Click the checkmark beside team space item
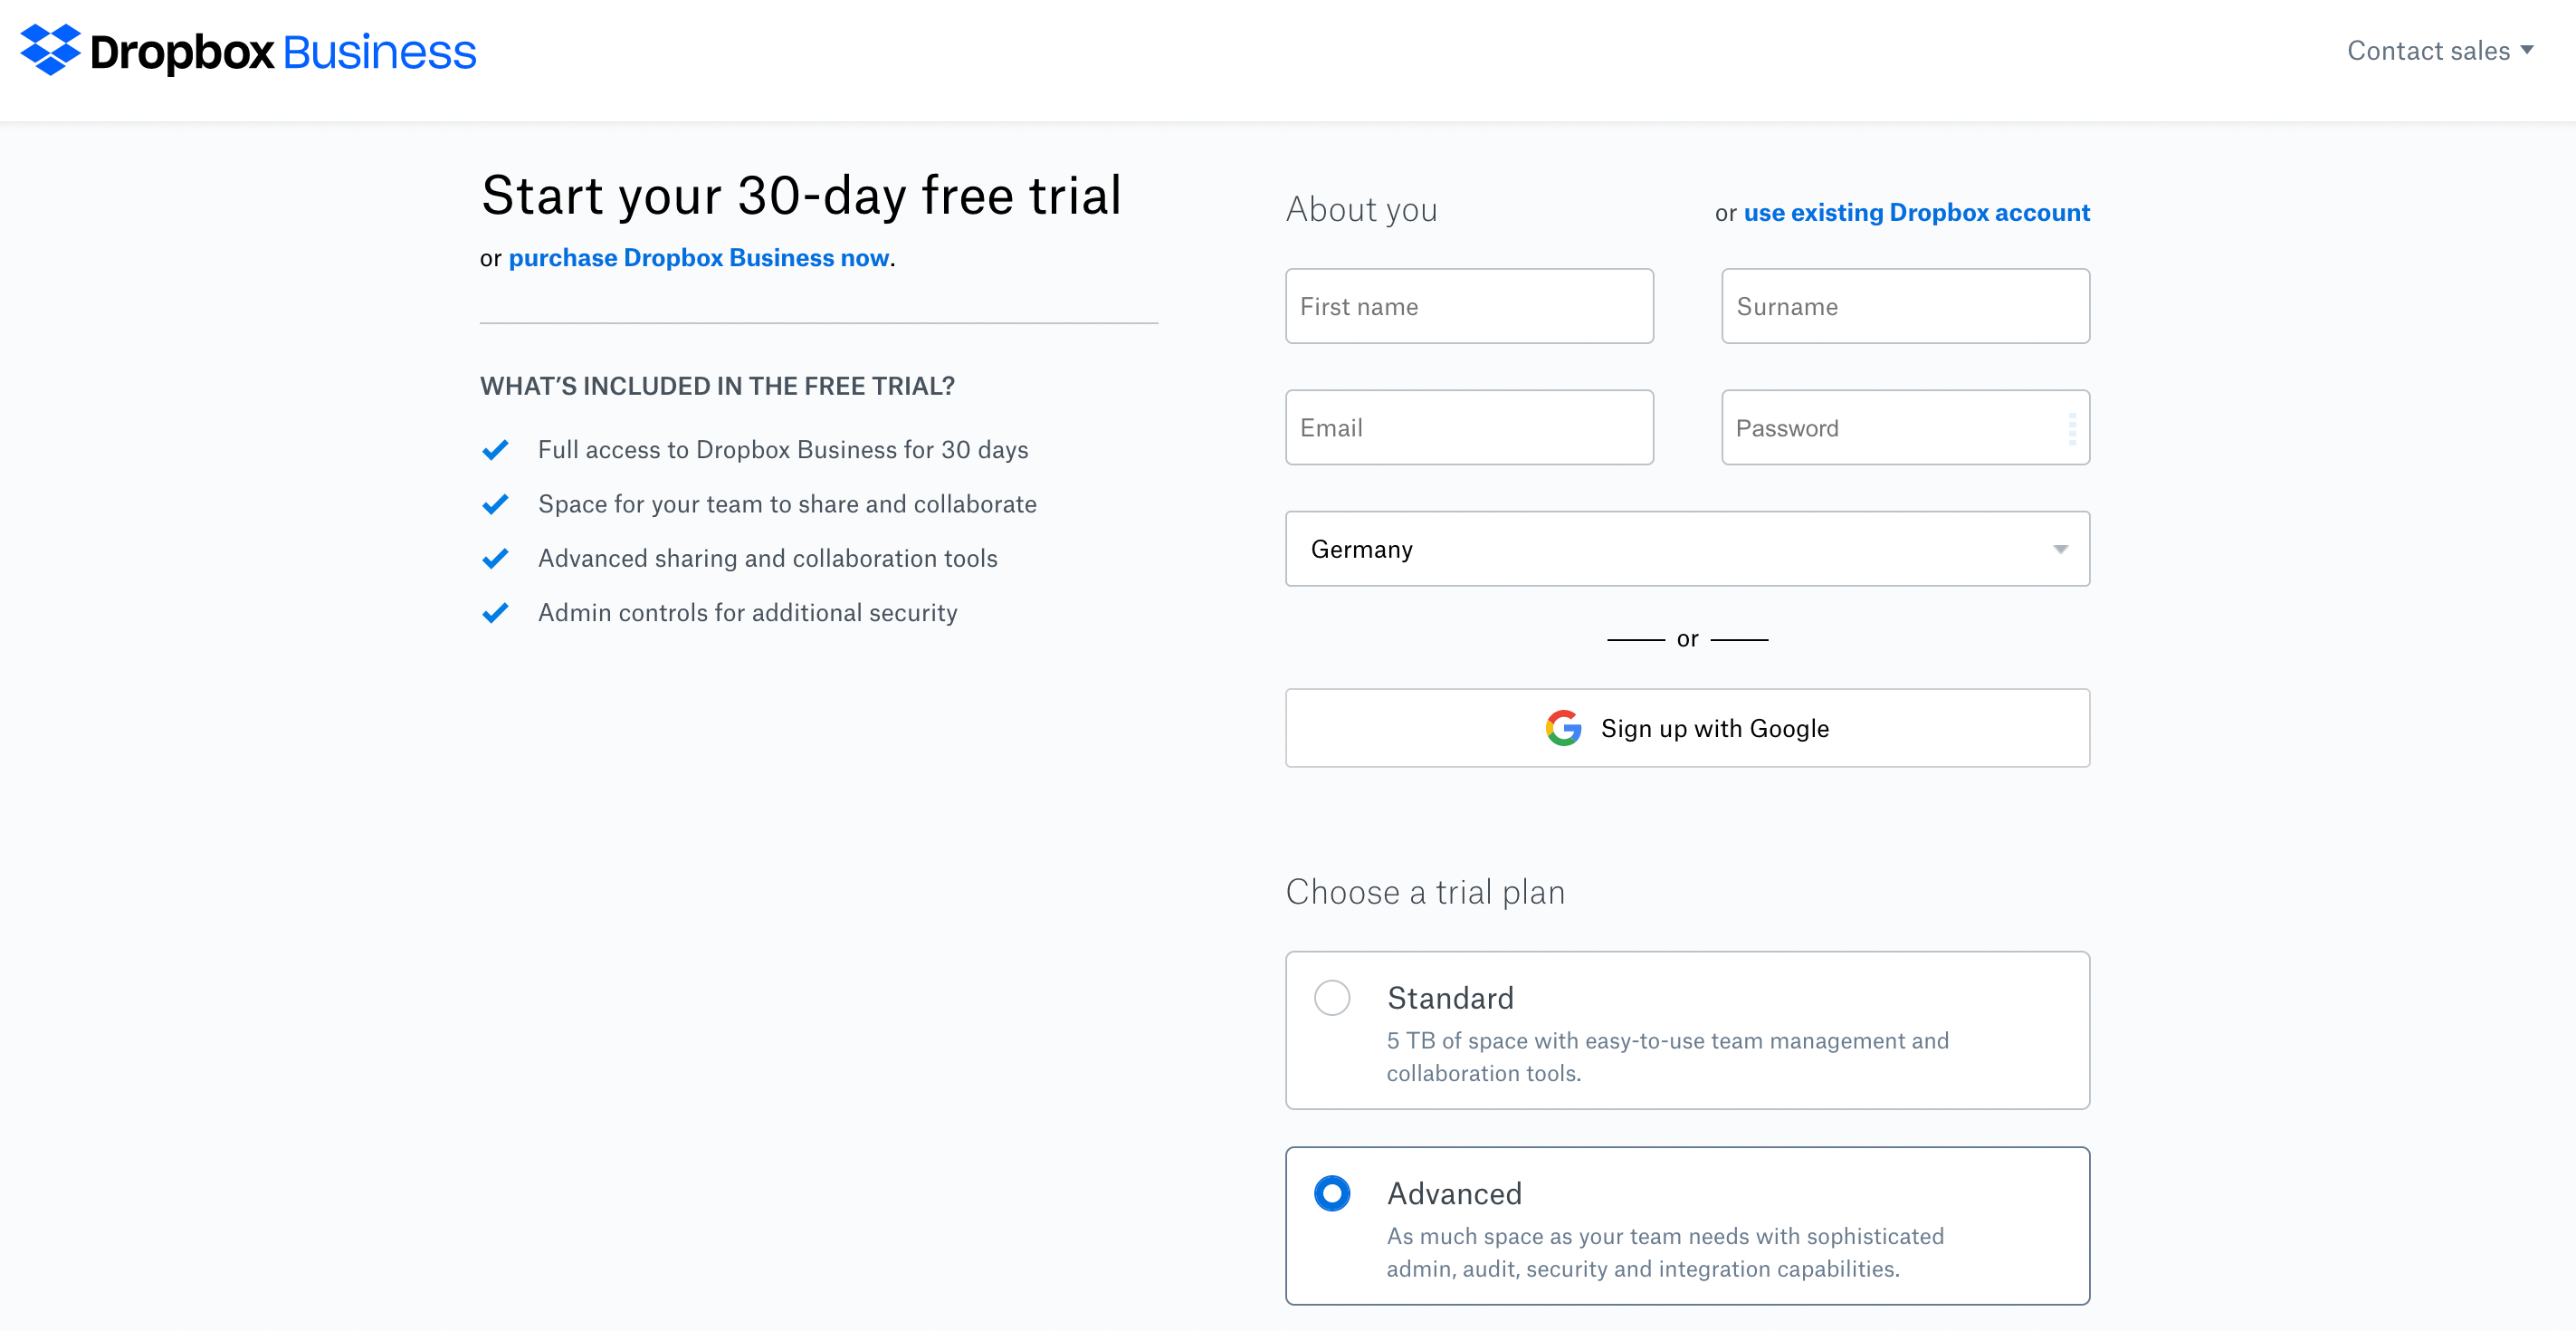Screen dimensions: 2576x1331 coord(495,504)
